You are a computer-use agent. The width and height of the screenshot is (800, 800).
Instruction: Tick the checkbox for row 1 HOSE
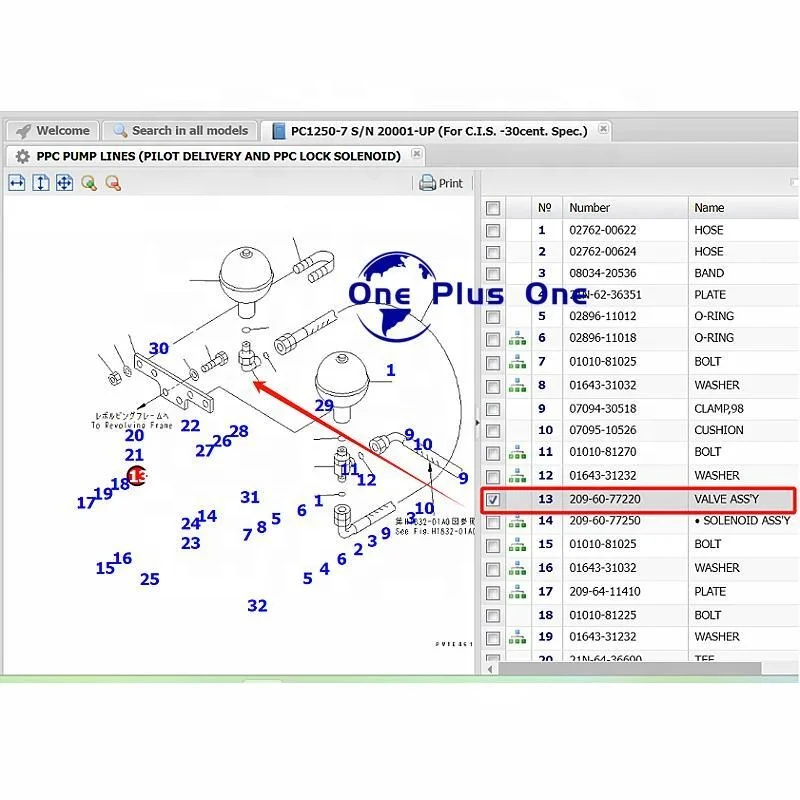pyautogui.click(x=493, y=230)
